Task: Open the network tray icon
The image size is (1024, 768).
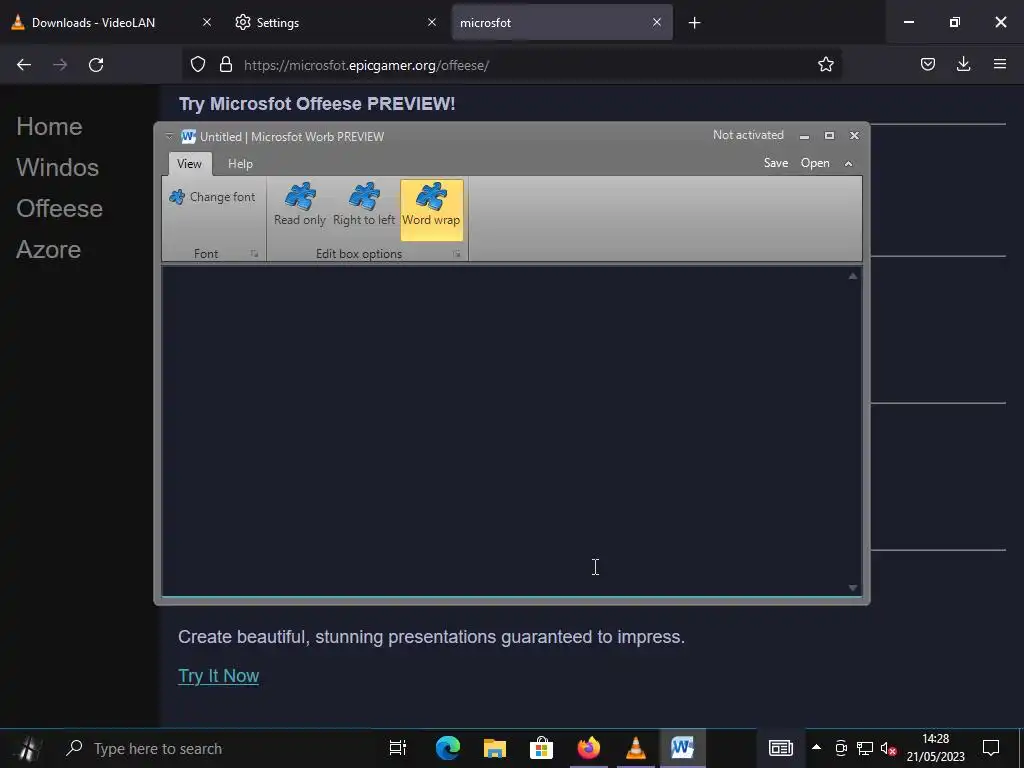Action: (865, 748)
